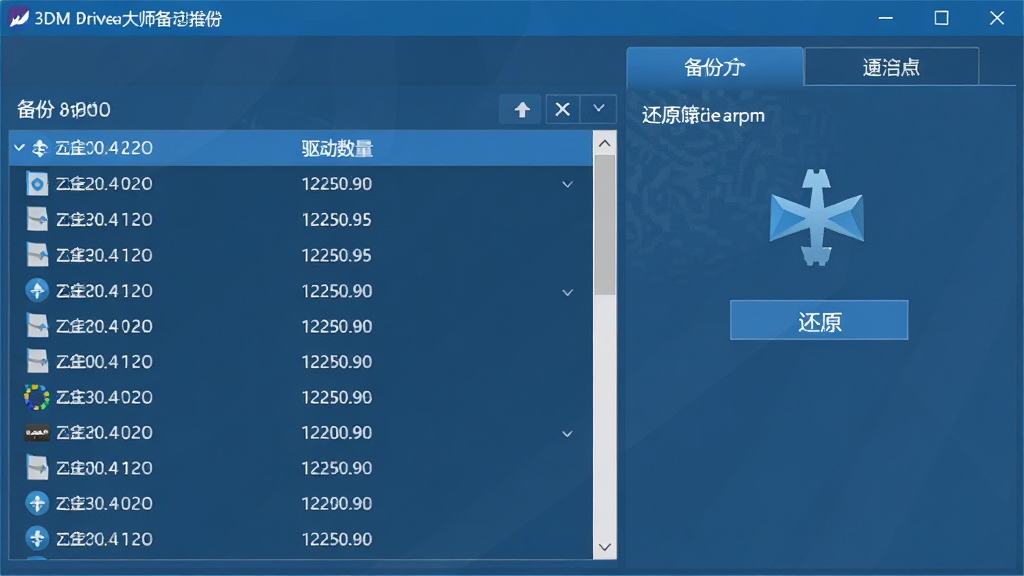Expand the chevron on the 乙金20.4120 row
This screenshot has width=1024, height=576.
(x=568, y=292)
